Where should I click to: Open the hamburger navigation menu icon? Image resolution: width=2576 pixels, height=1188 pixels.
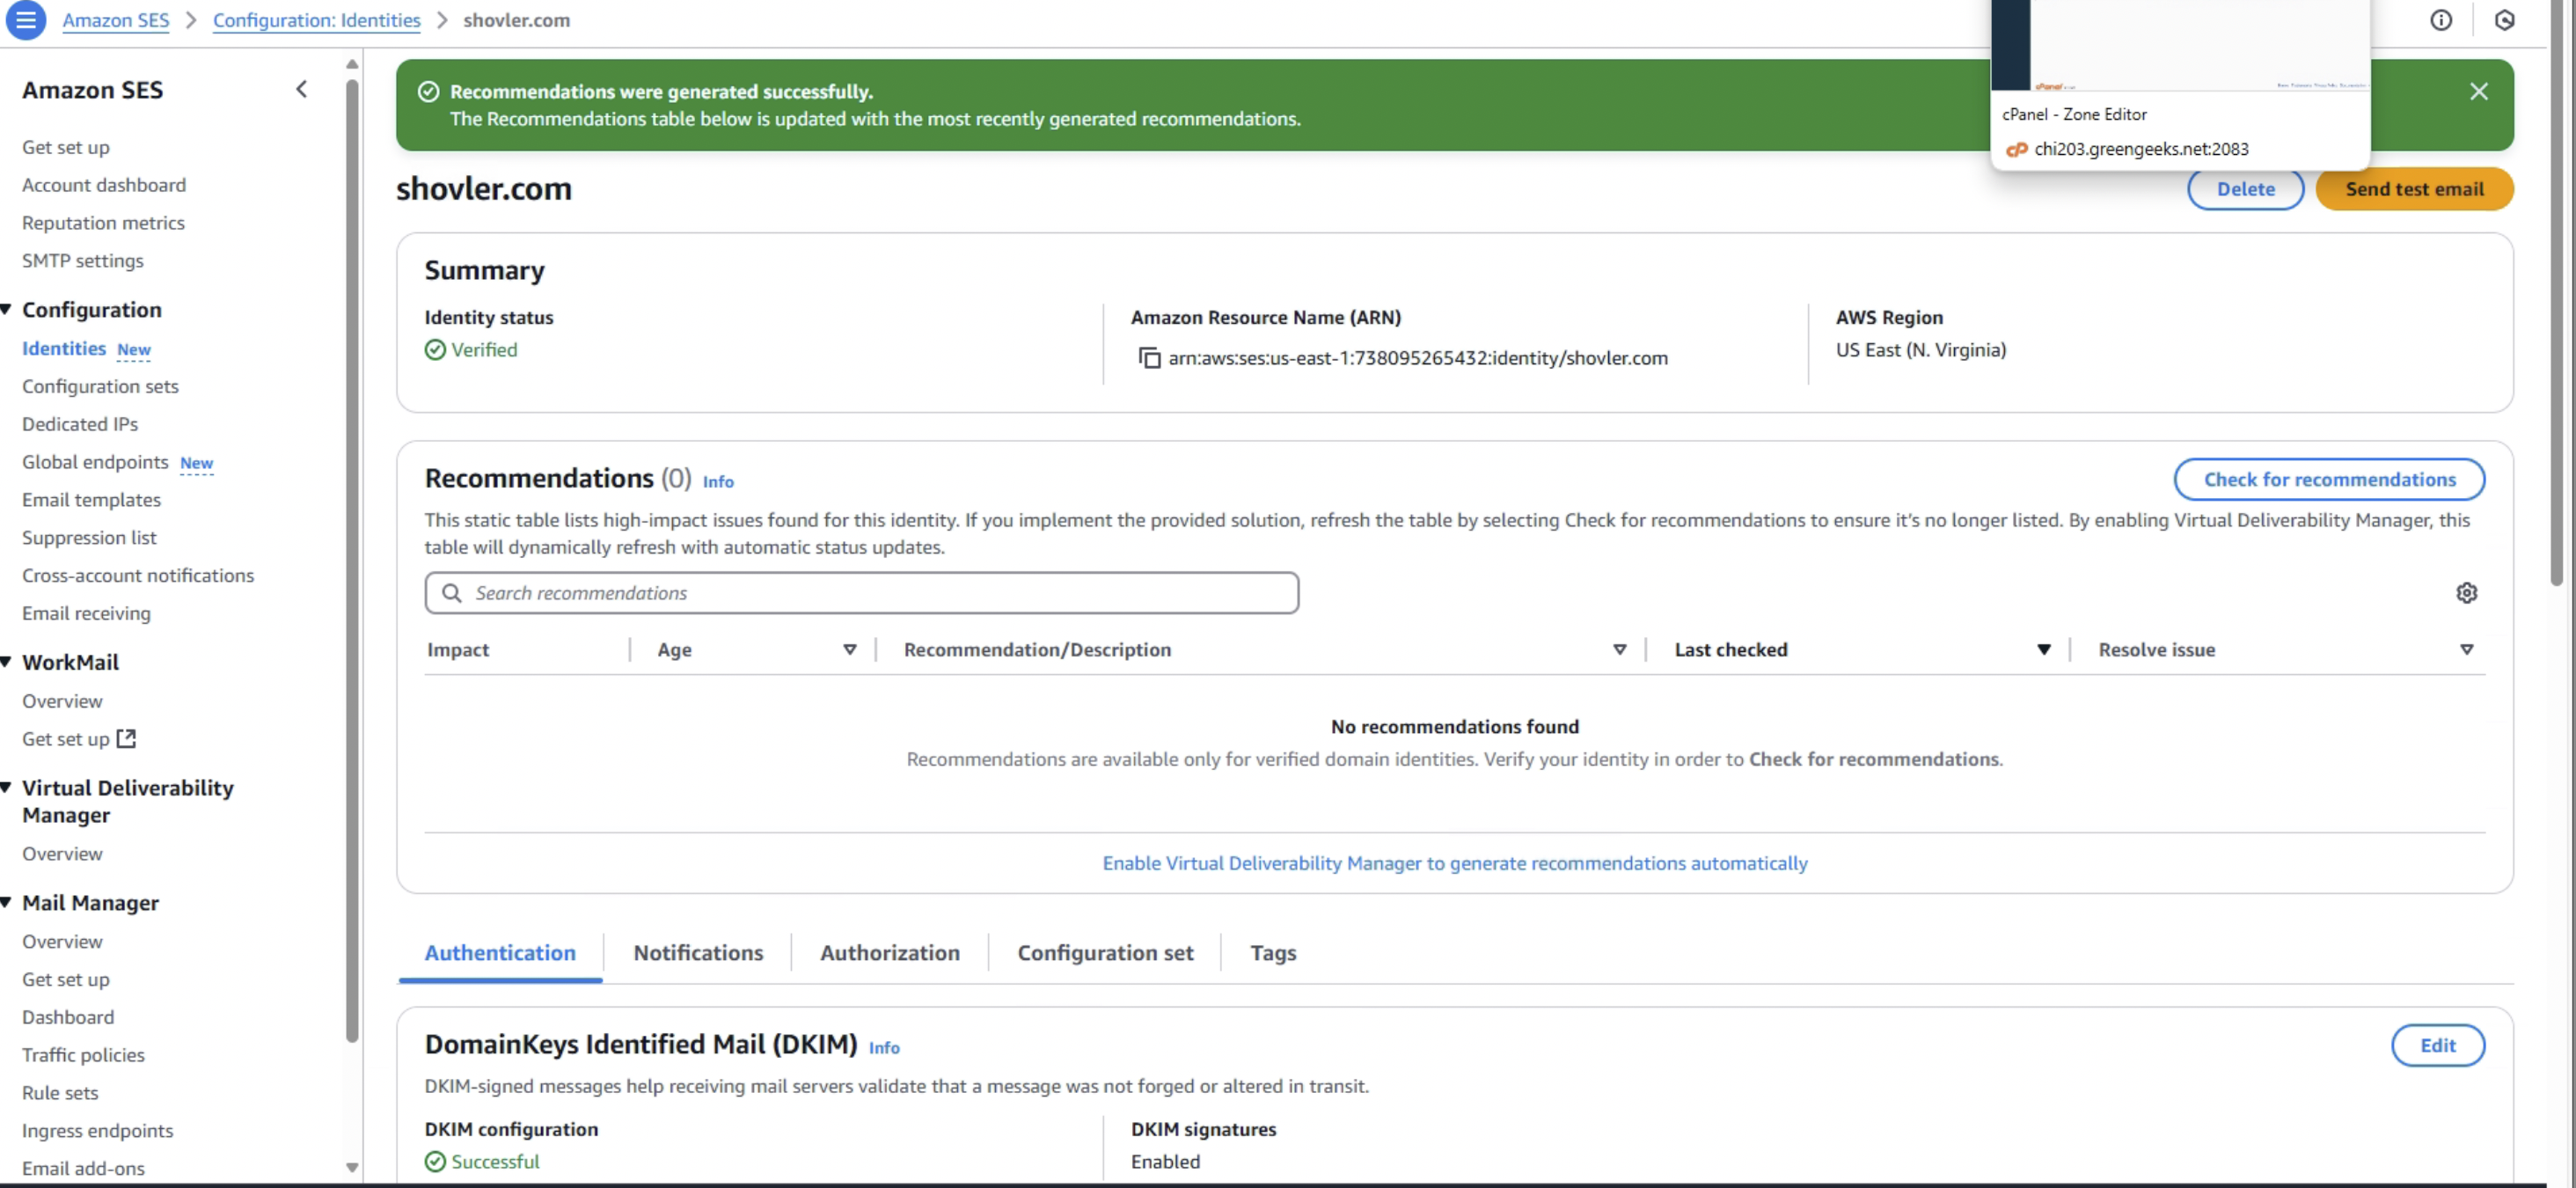click(x=26, y=20)
